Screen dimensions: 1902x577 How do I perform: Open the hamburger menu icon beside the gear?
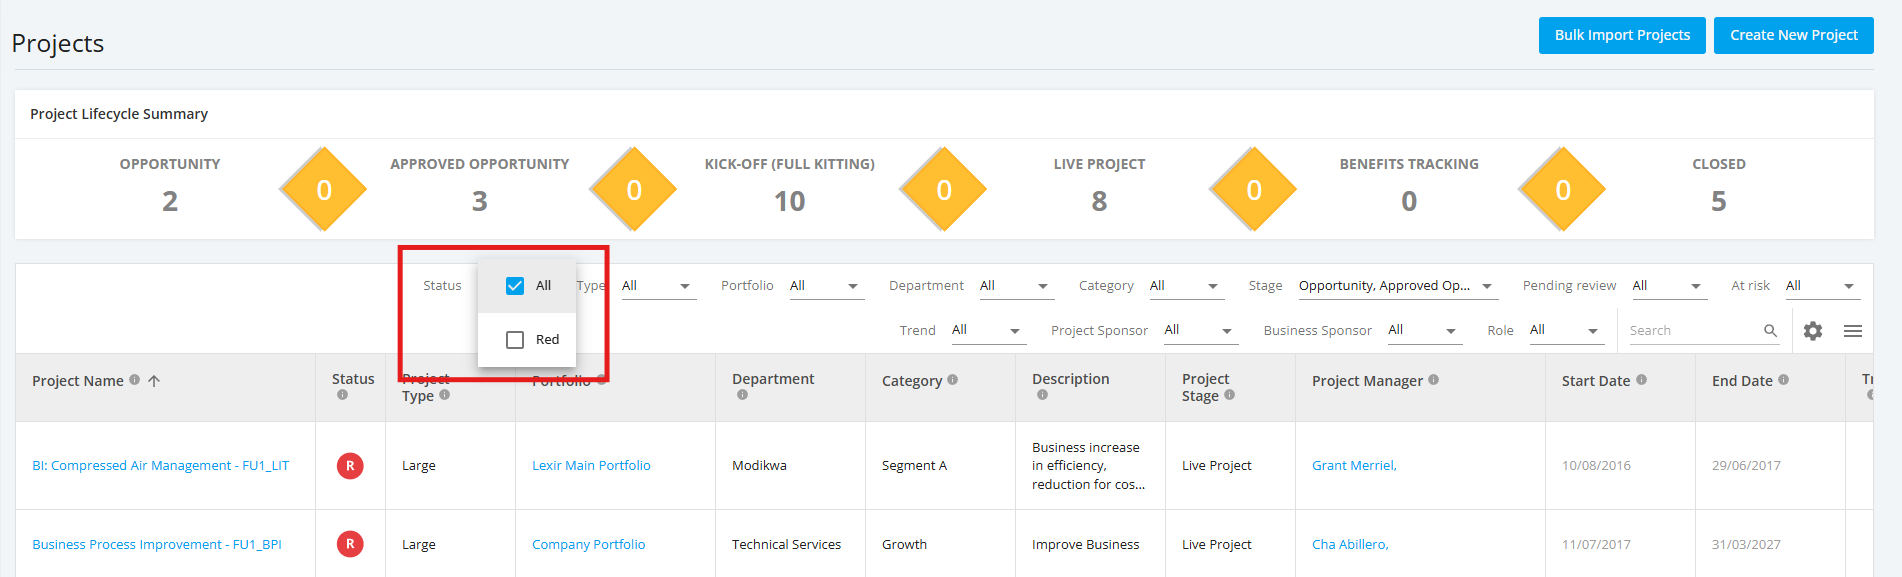click(1852, 331)
